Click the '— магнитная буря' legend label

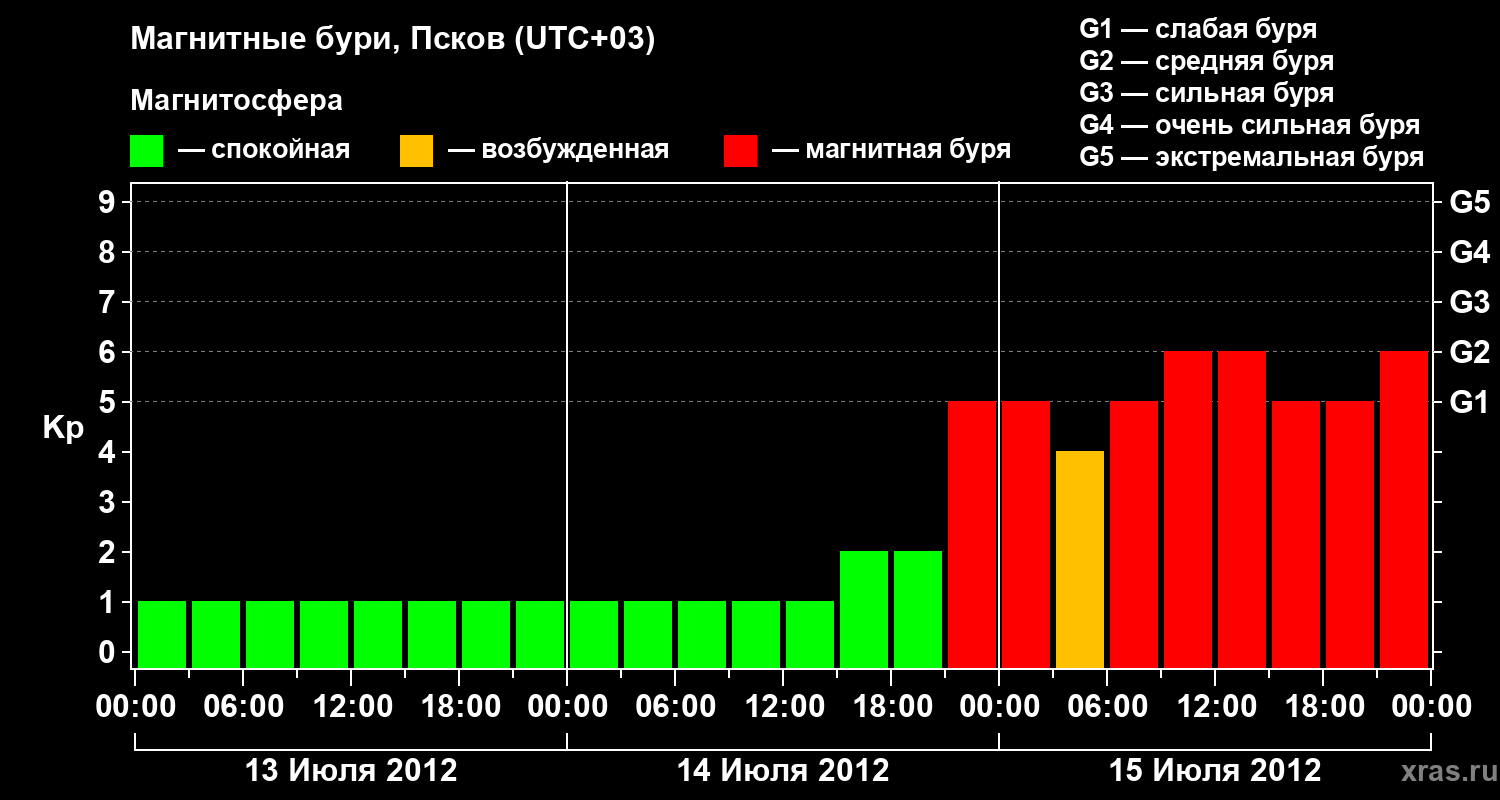coord(891,150)
